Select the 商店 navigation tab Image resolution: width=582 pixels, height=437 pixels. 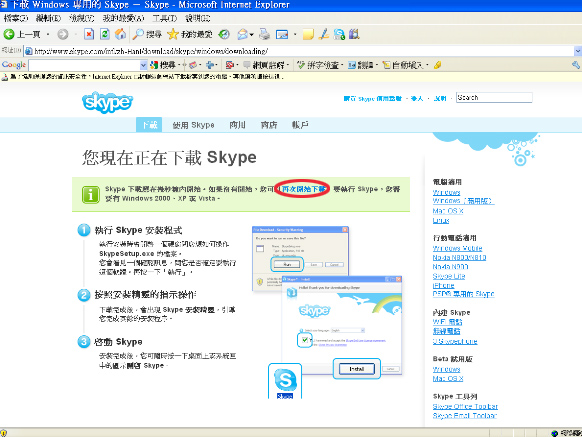(x=269, y=125)
